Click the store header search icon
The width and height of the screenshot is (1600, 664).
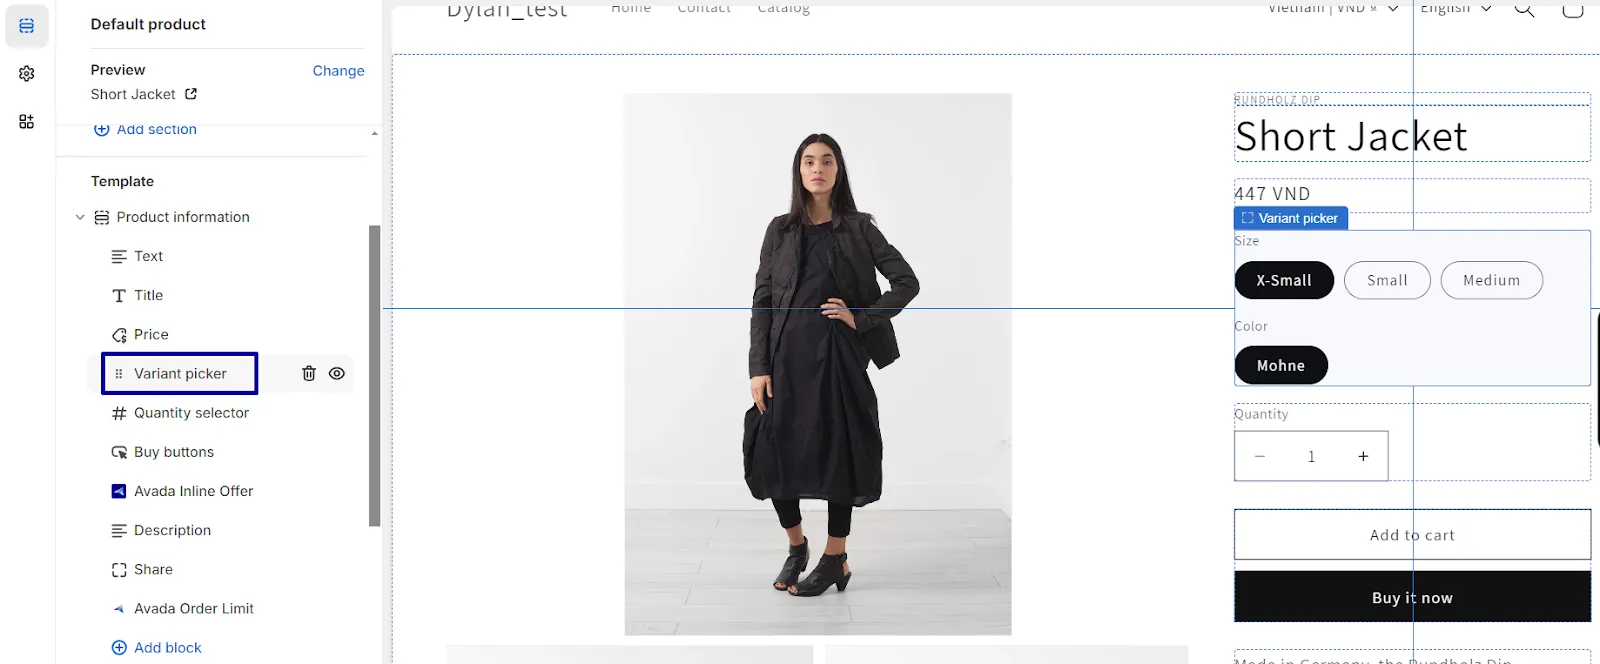pyautogui.click(x=1524, y=9)
